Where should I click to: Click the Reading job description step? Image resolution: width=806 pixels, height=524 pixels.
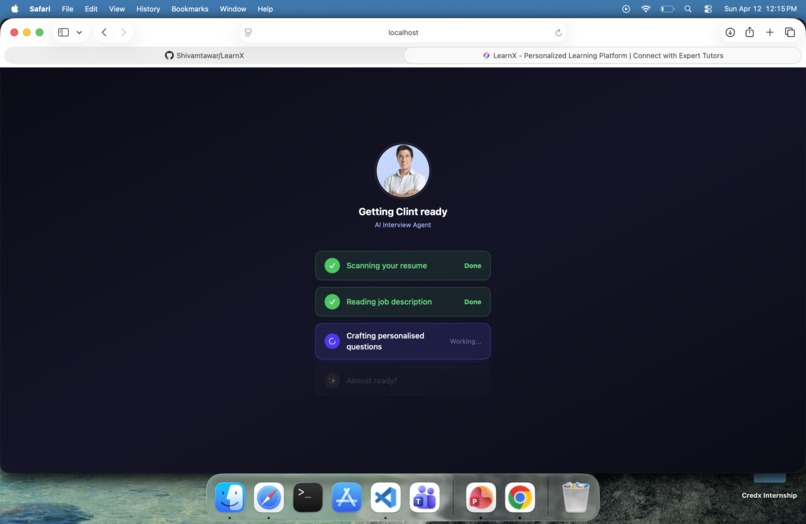pyautogui.click(x=403, y=302)
